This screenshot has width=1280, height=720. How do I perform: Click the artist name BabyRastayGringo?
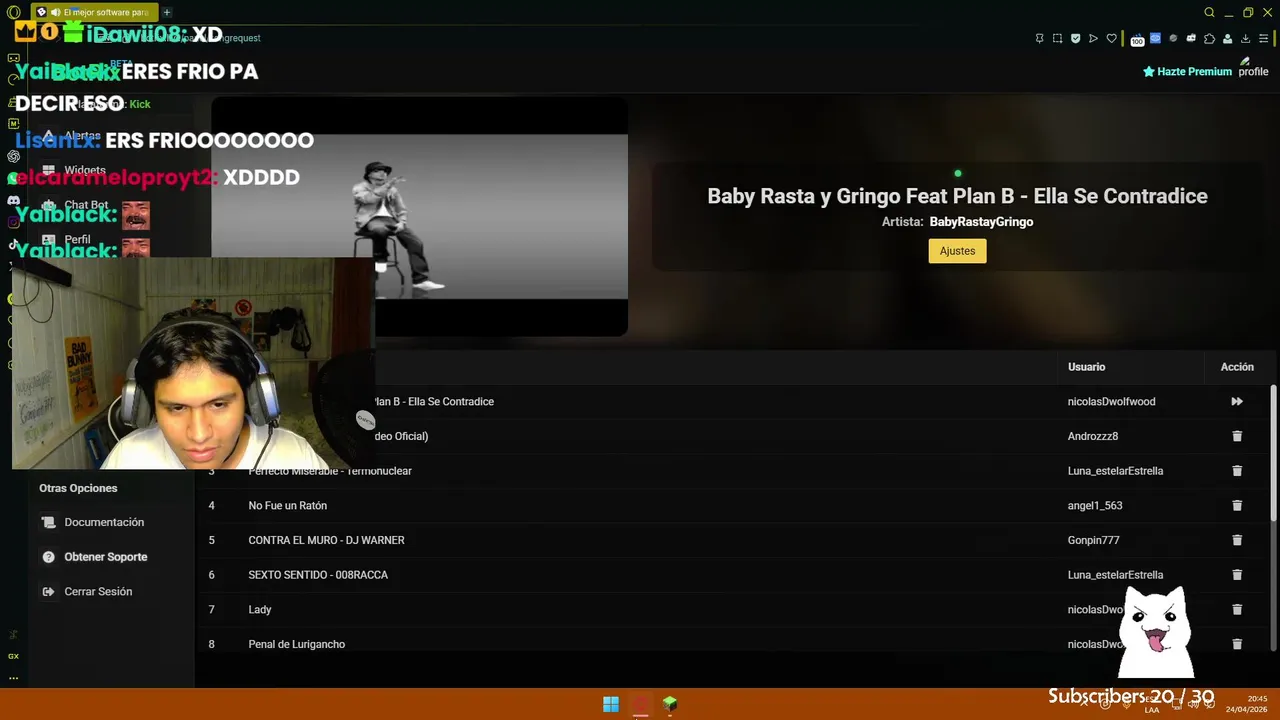[x=981, y=222]
